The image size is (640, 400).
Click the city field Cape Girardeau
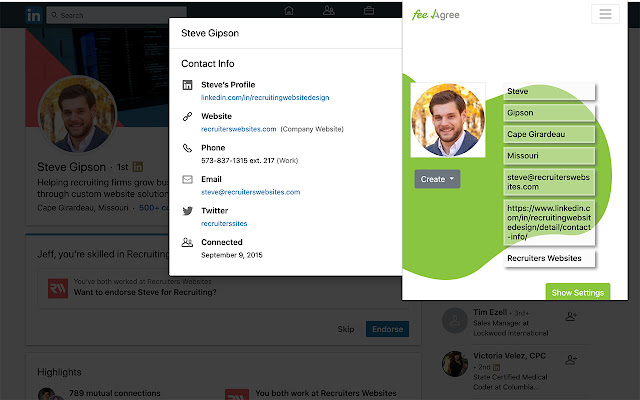pyautogui.click(x=549, y=134)
